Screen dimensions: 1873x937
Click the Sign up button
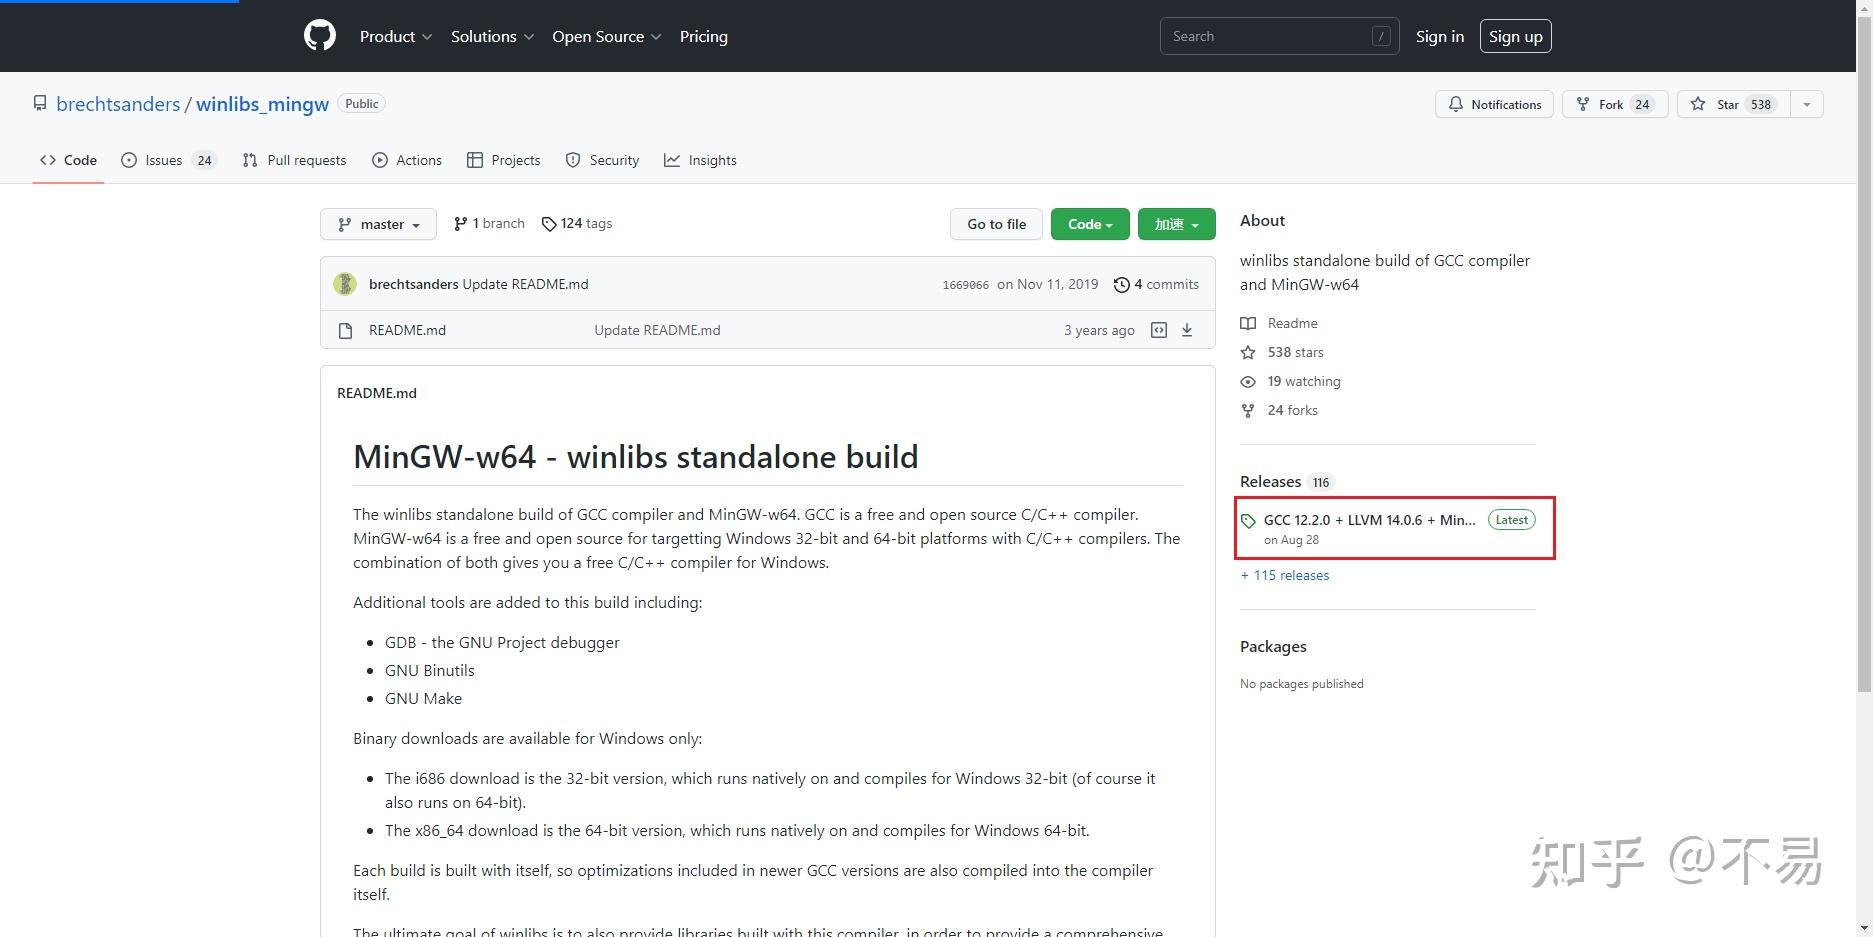pyautogui.click(x=1515, y=36)
